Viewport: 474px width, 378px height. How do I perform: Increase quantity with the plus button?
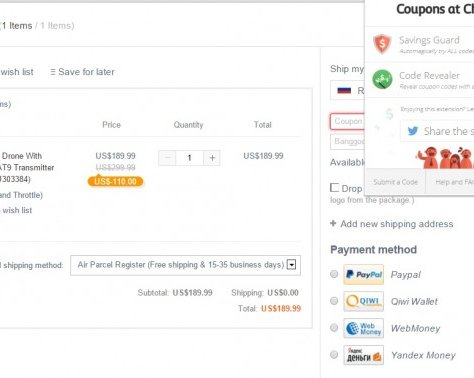[x=212, y=158]
